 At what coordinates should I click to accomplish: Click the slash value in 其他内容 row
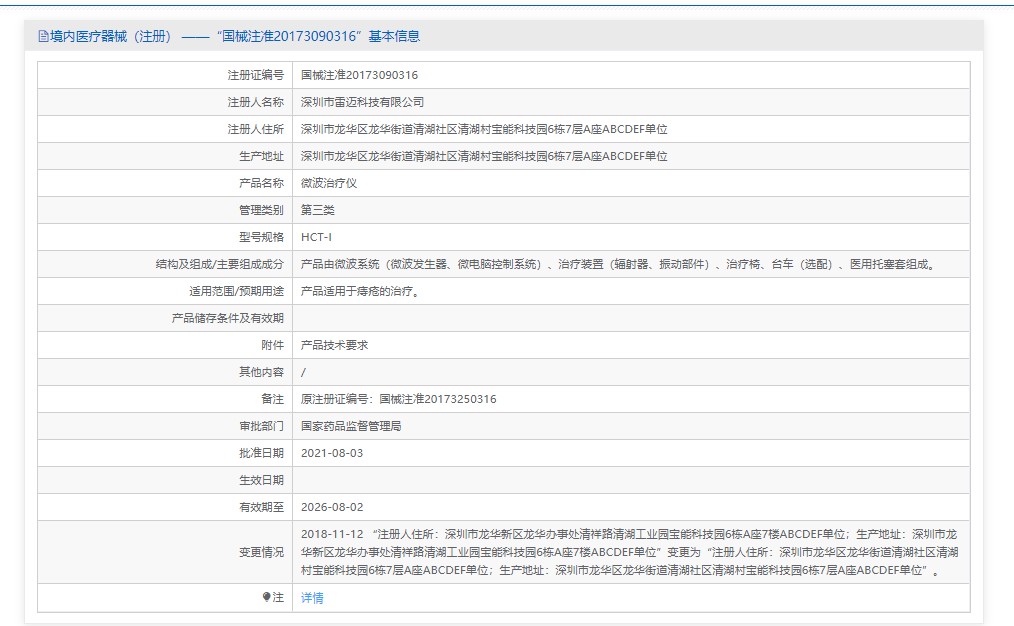[x=303, y=372]
